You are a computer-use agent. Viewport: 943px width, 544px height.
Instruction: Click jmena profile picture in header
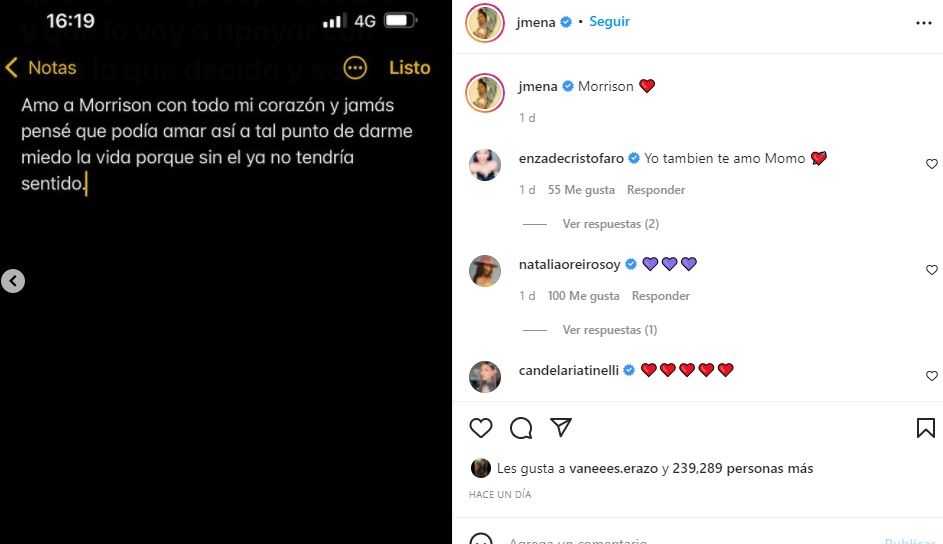point(485,23)
